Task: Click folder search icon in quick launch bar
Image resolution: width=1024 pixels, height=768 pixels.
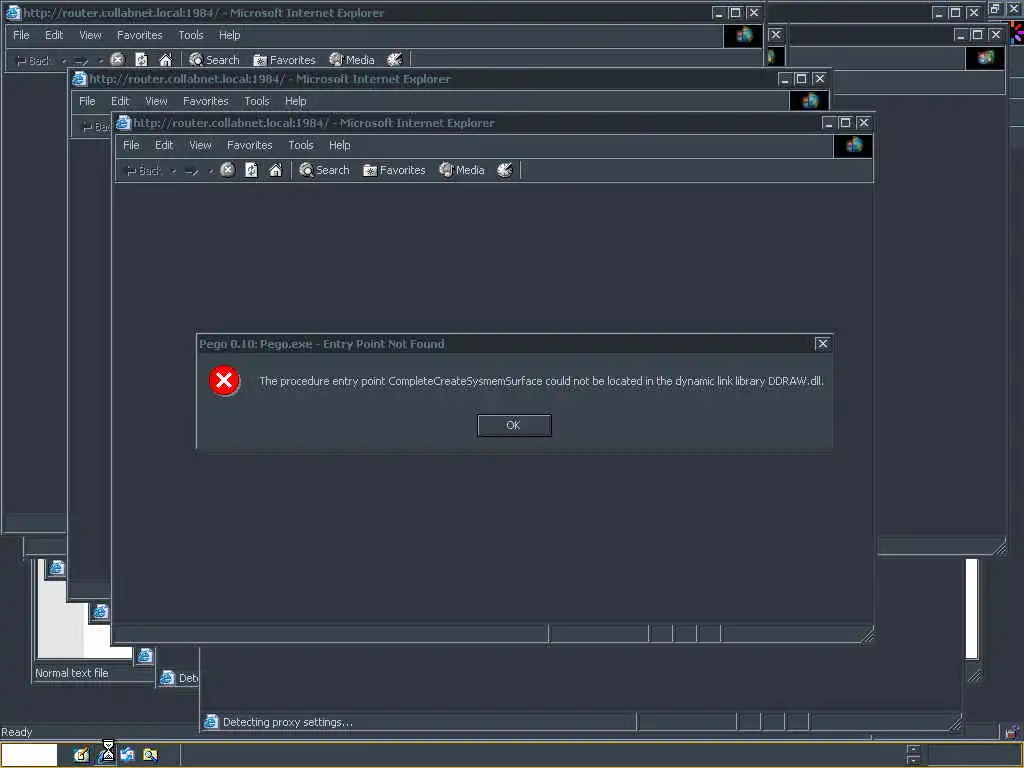Action: point(150,754)
